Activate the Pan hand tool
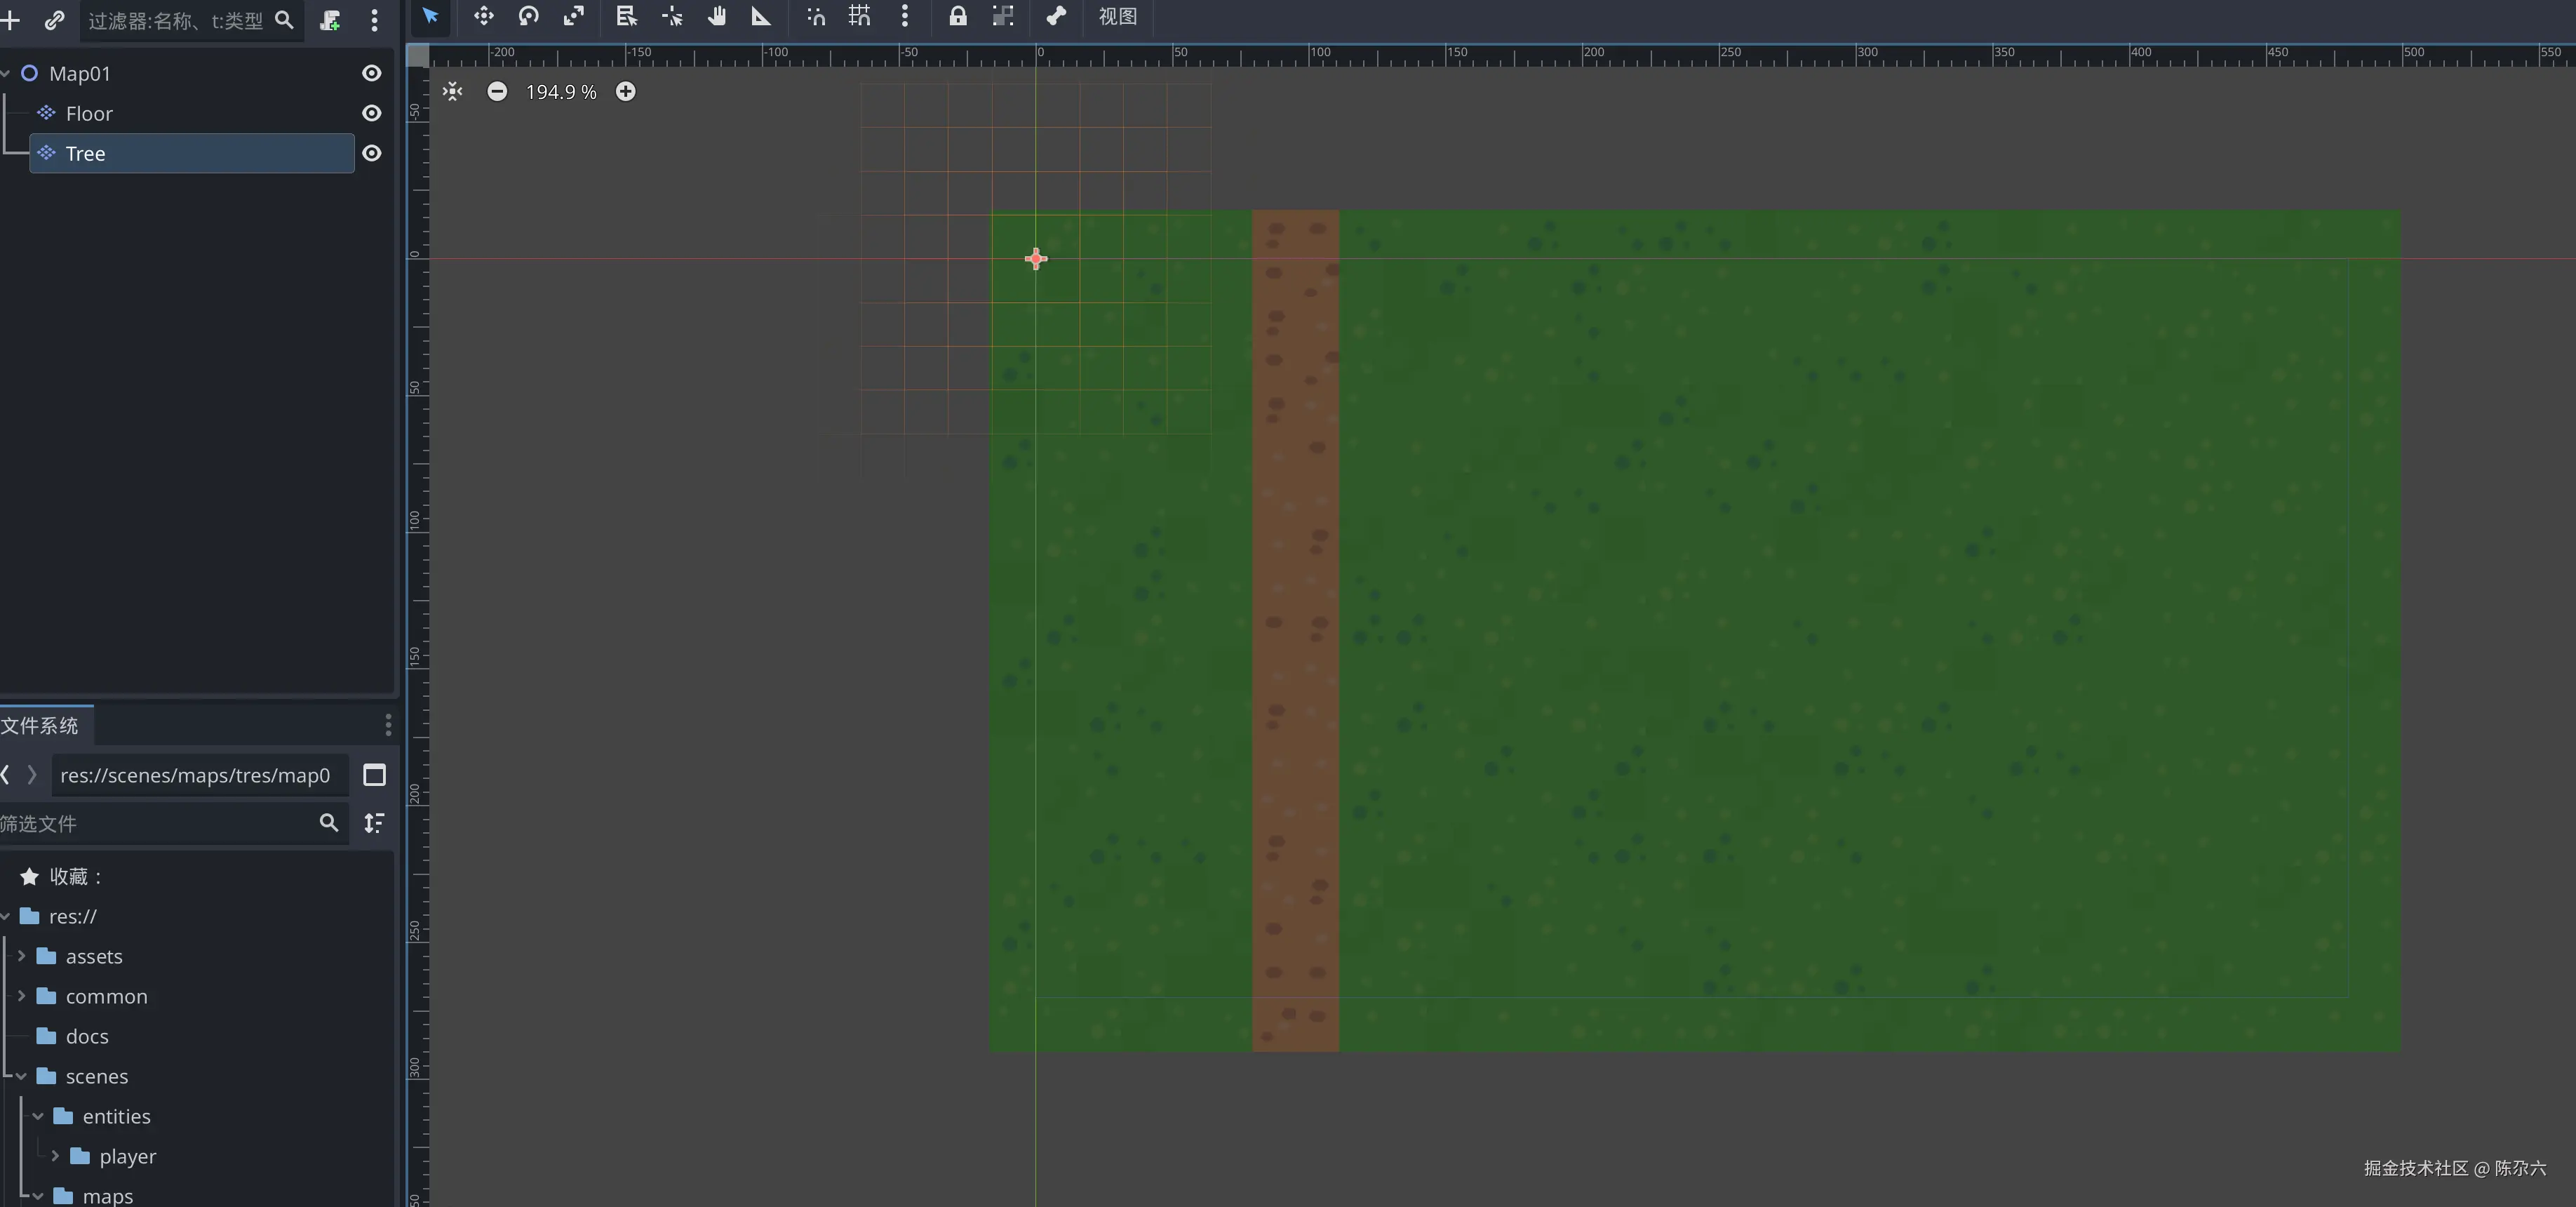 tap(717, 16)
